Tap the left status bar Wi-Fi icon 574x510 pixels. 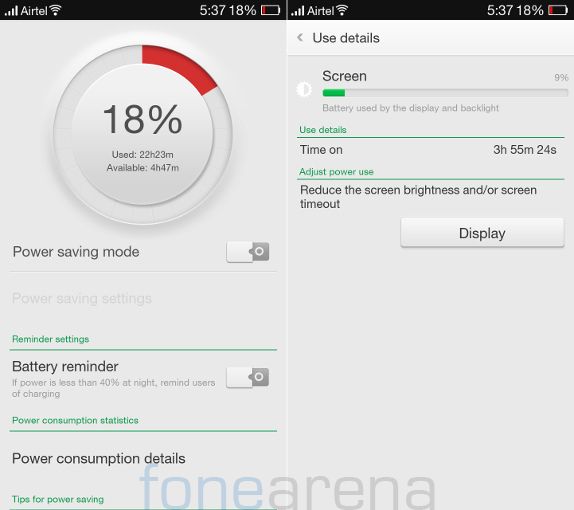coord(56,10)
